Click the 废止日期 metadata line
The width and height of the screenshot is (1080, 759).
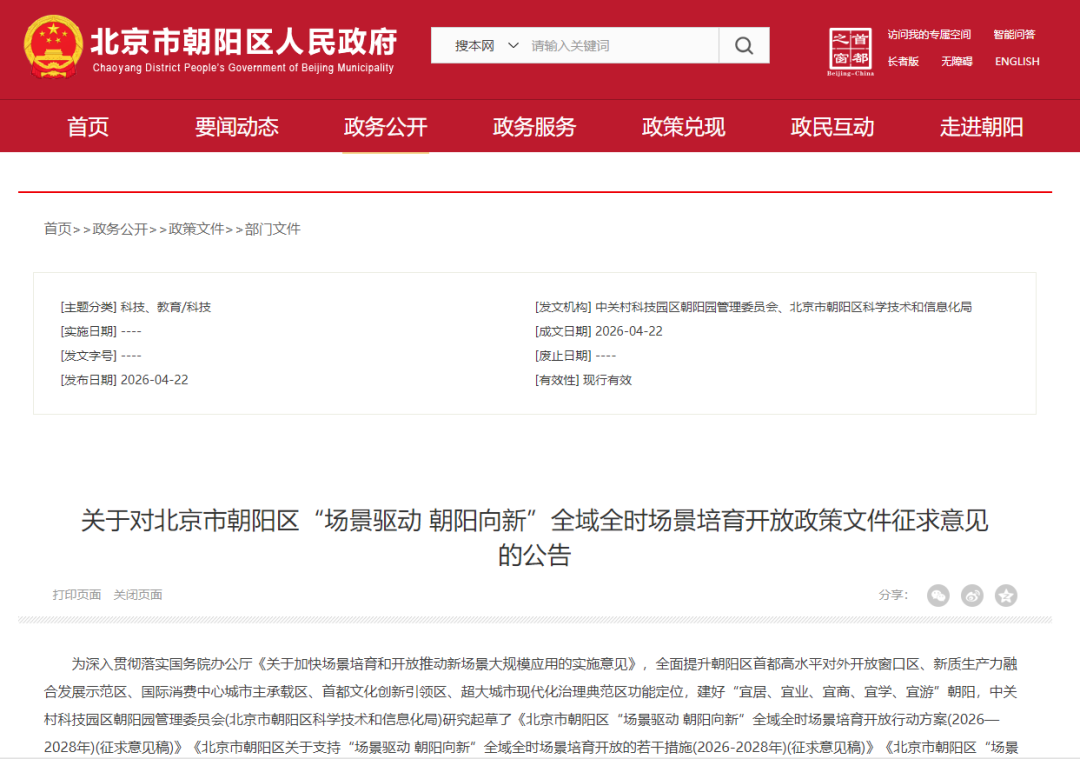(x=576, y=356)
